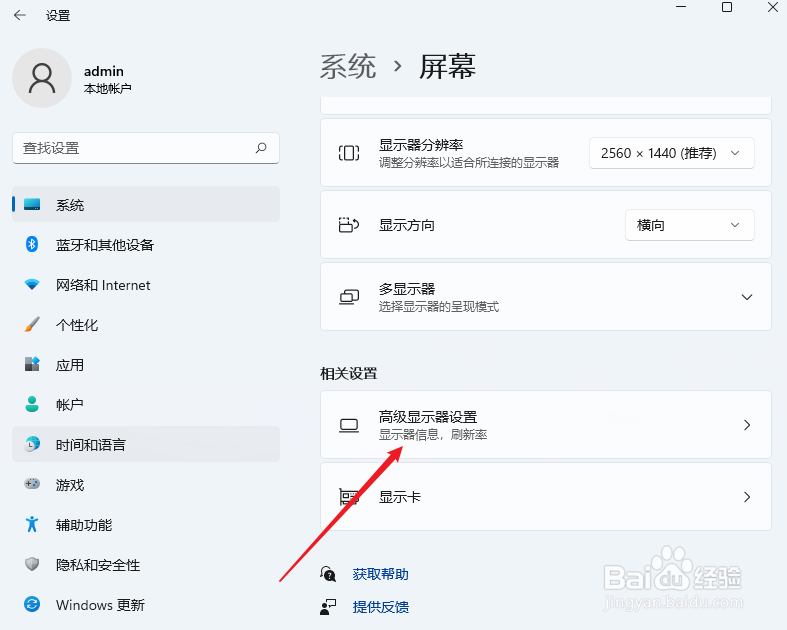Open the 横向 orientation dropdown
Viewport: 787px width, 630px height.
click(690, 225)
